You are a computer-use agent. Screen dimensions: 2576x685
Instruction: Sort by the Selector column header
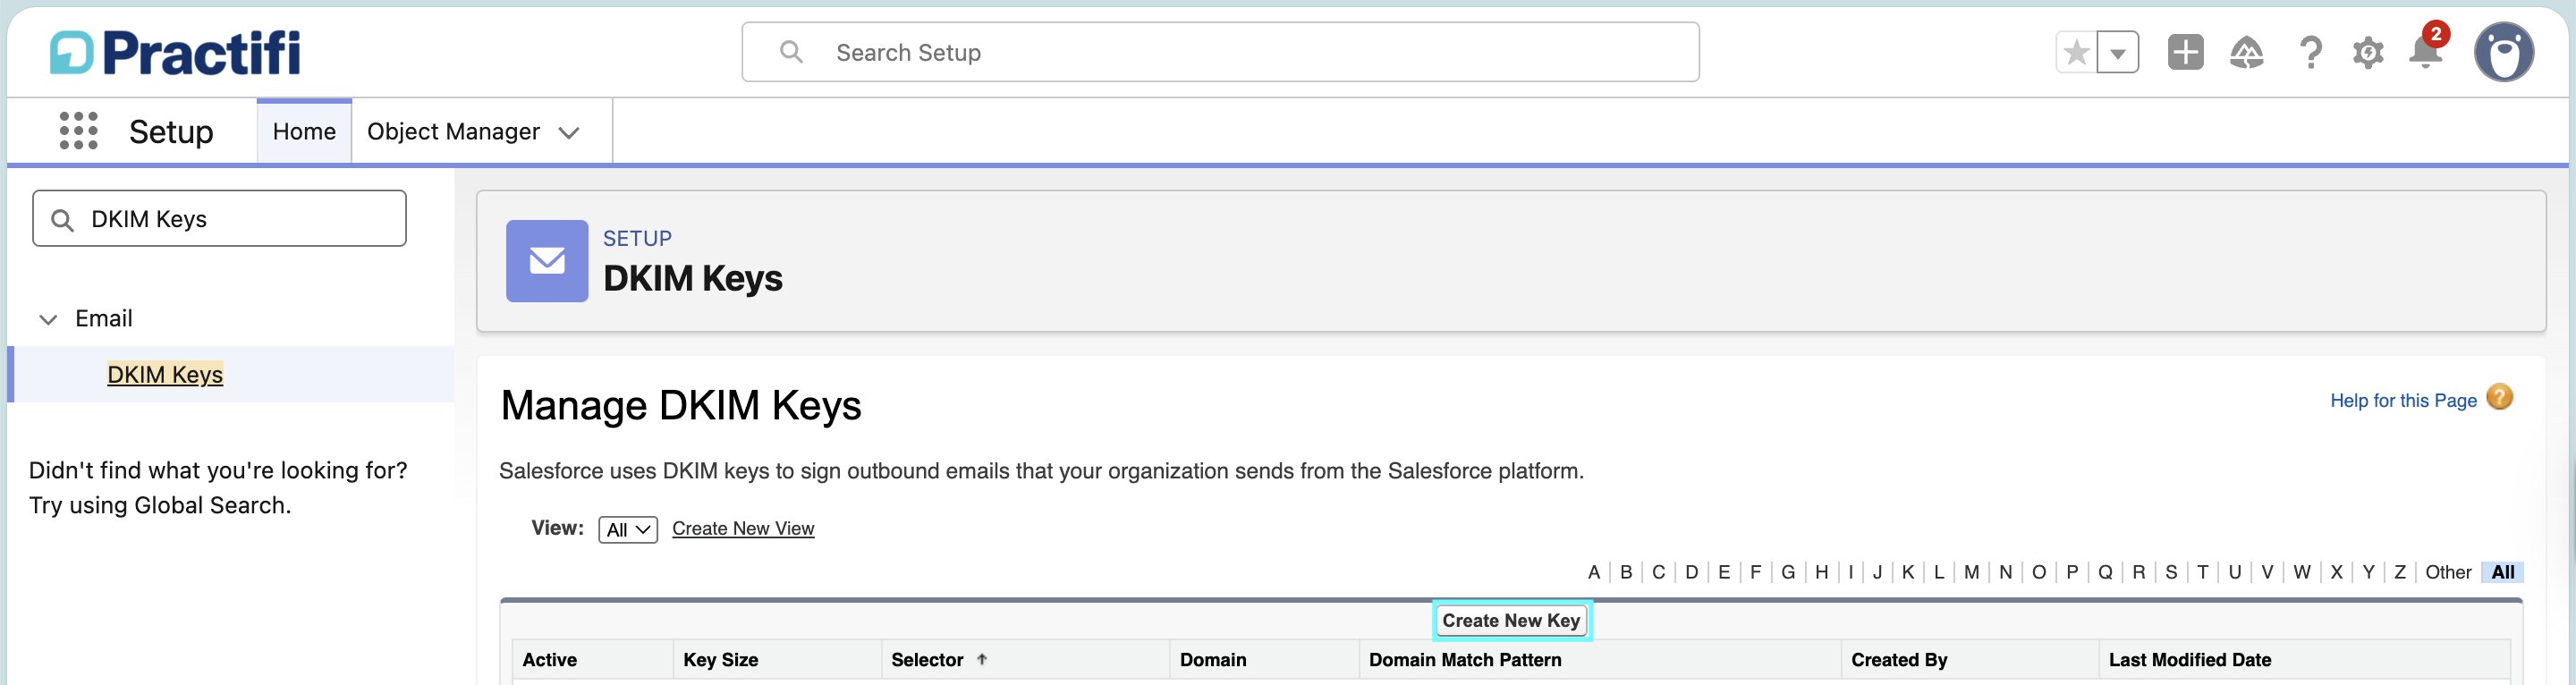[x=927, y=660]
